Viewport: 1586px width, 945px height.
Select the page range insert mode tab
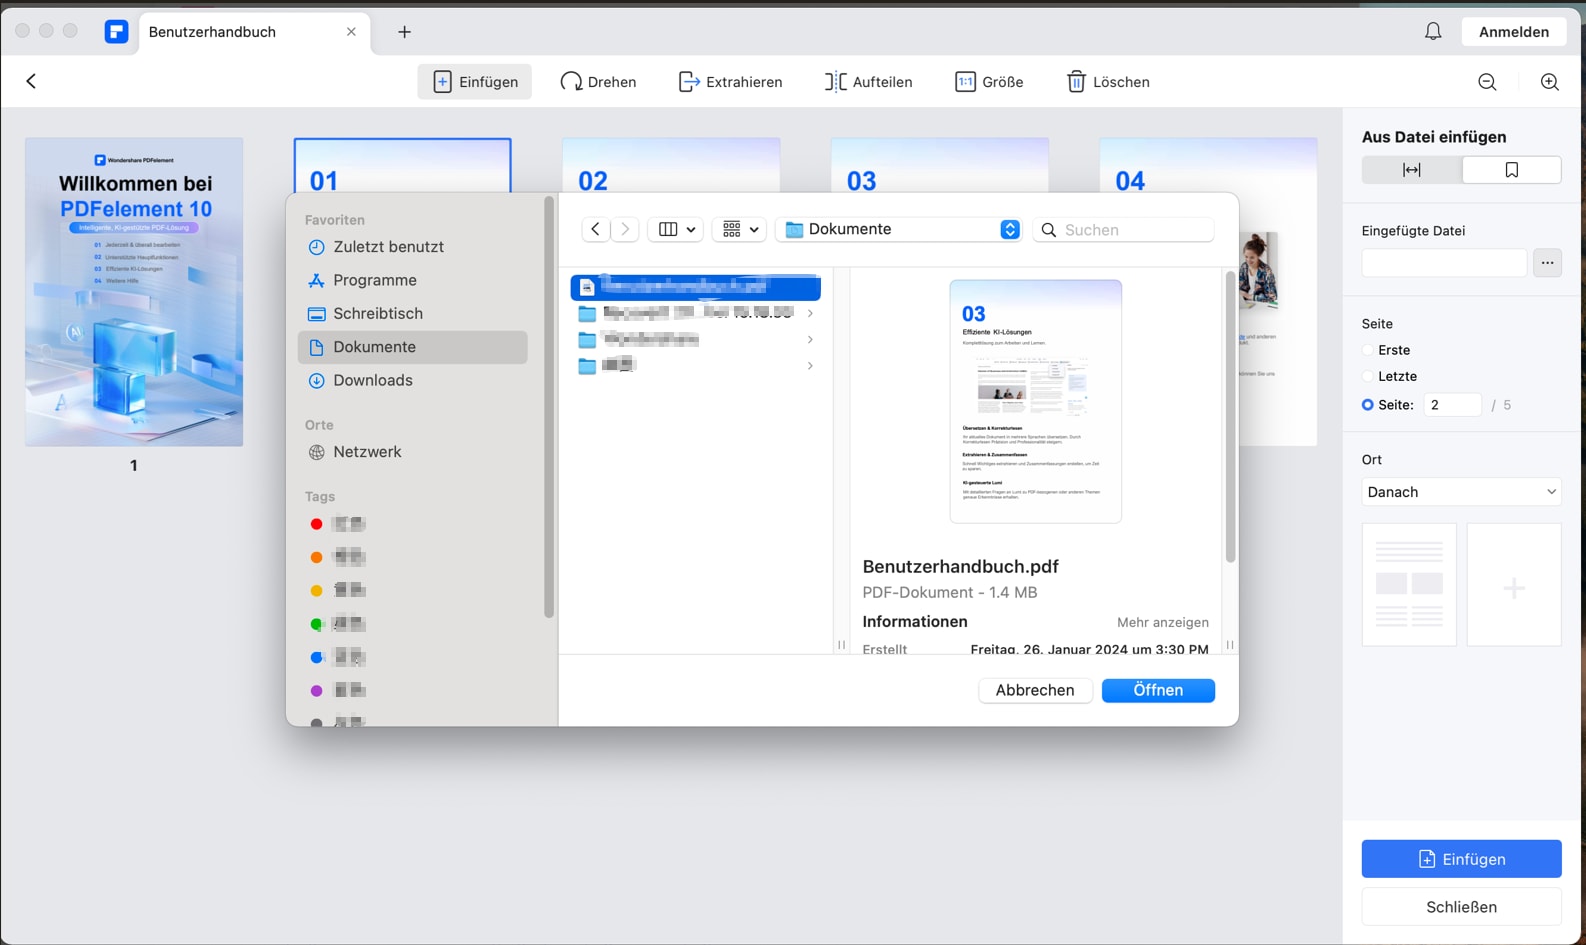pyautogui.click(x=1411, y=170)
